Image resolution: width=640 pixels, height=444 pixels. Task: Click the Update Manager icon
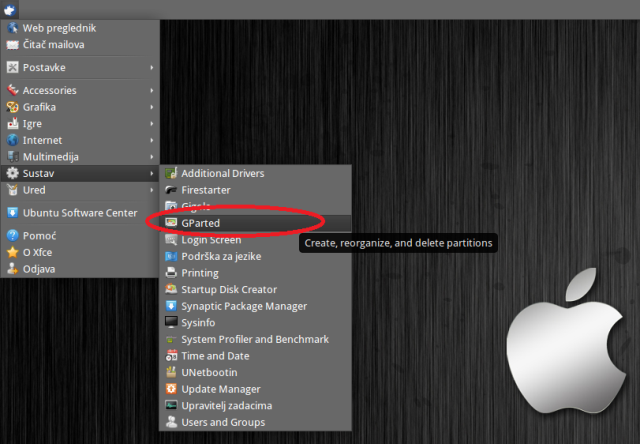point(171,389)
